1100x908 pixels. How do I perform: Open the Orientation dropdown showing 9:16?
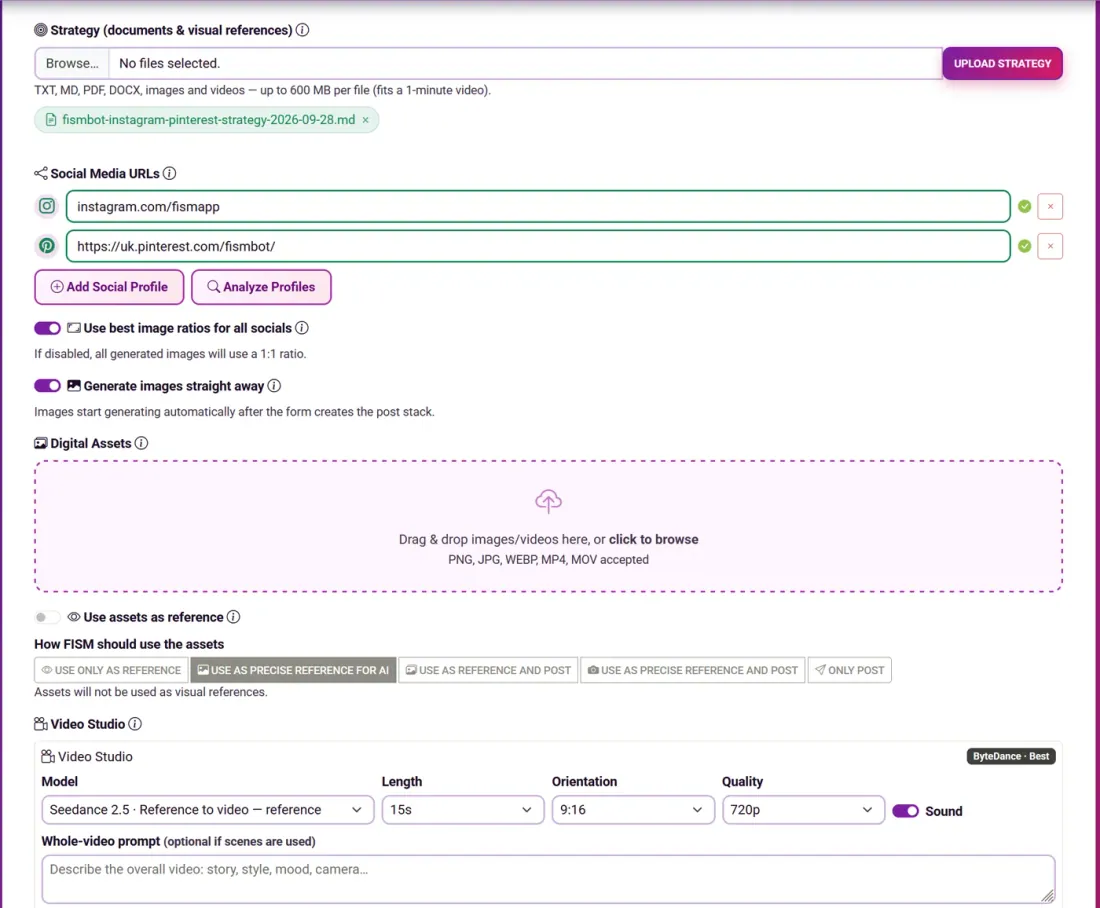click(x=633, y=810)
